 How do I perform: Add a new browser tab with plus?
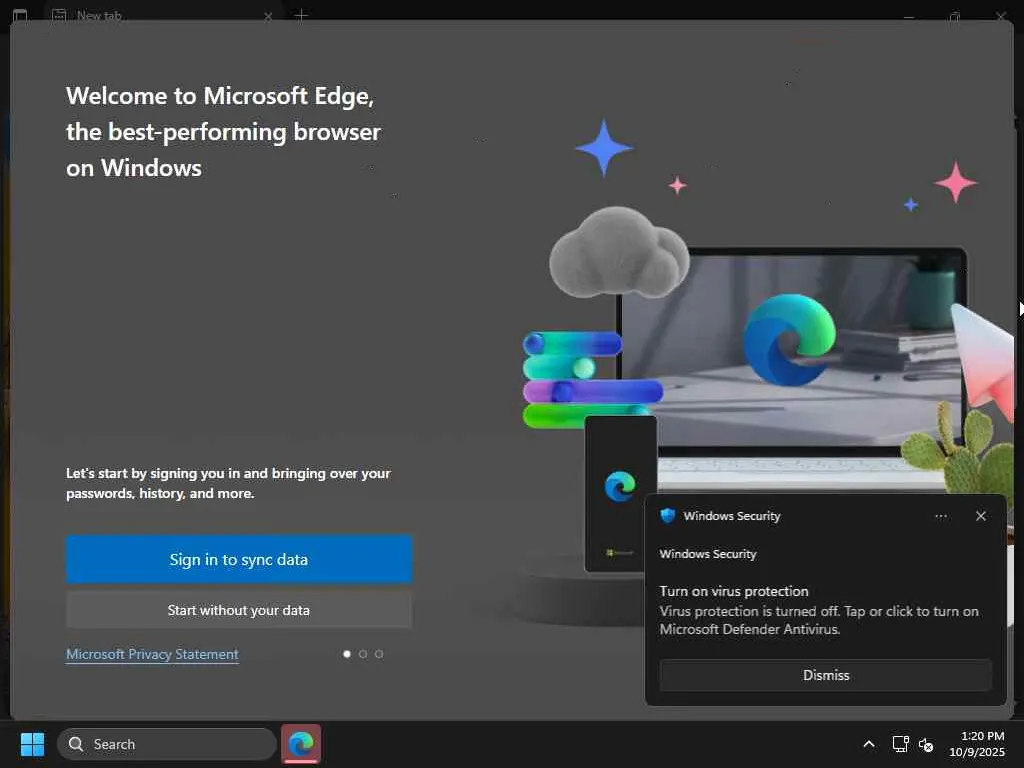coord(301,15)
